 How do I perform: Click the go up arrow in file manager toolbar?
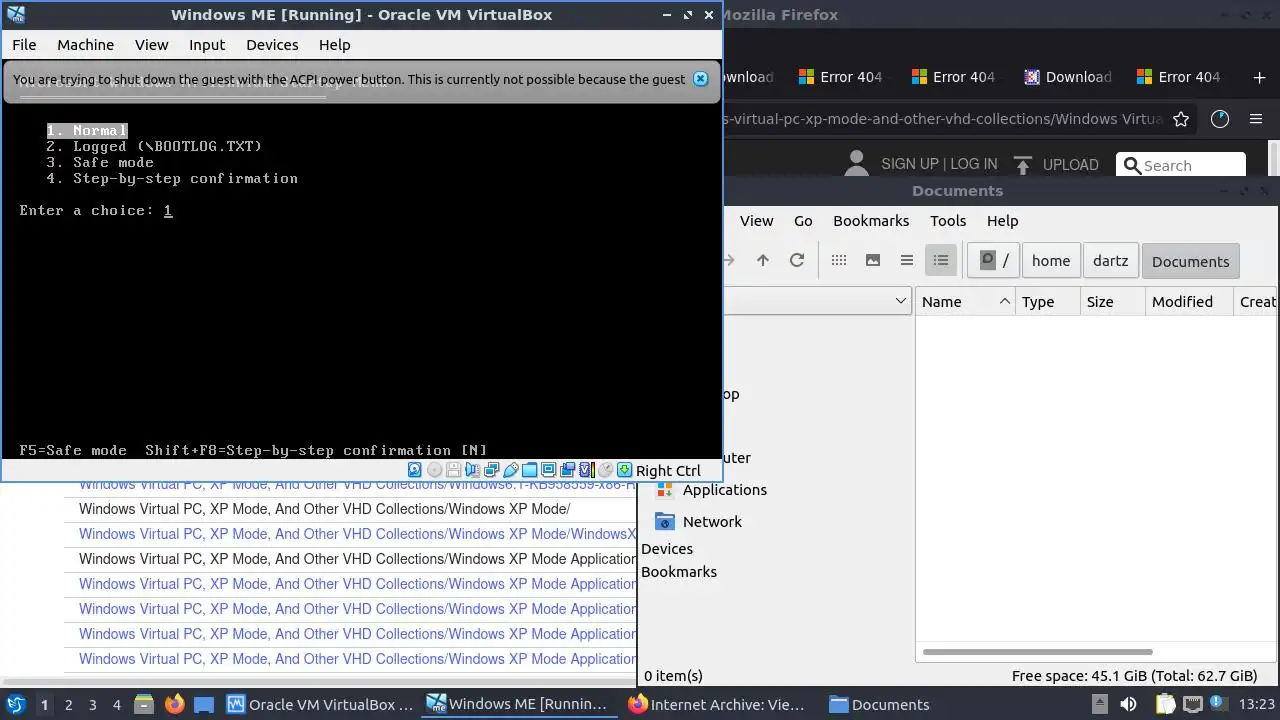tap(763, 260)
